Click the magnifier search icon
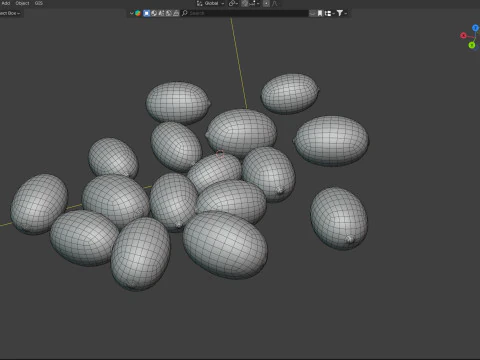The width and height of the screenshot is (480, 360). (x=184, y=13)
